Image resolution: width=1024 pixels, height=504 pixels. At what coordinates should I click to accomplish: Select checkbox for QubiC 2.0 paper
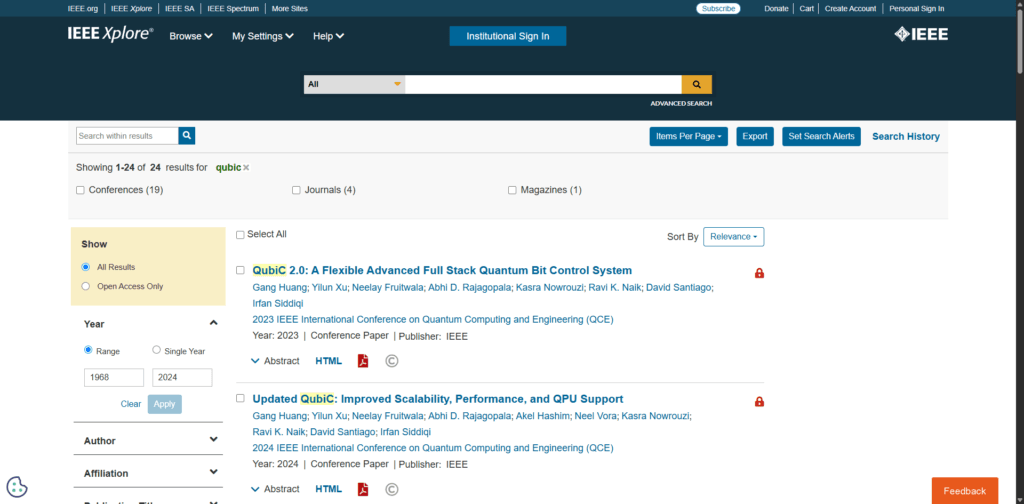240,270
